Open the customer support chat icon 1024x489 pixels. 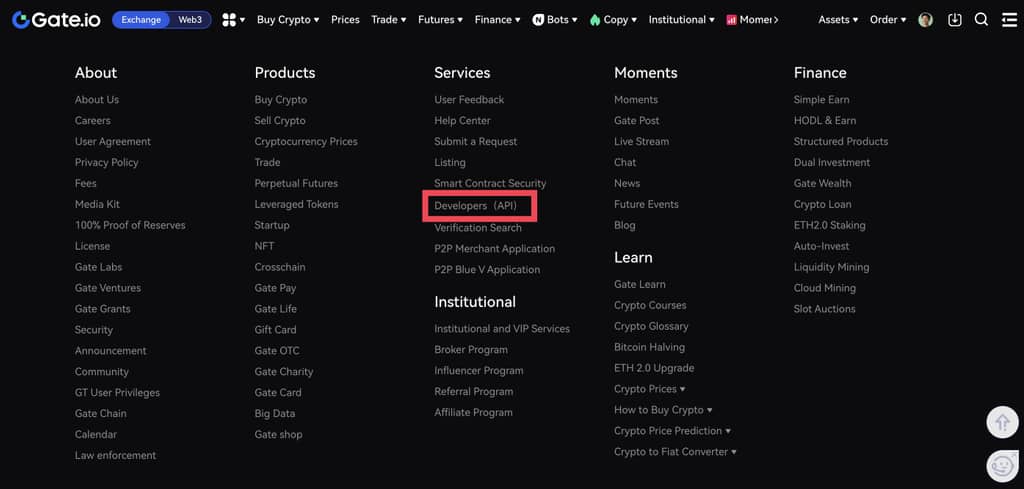1002,465
